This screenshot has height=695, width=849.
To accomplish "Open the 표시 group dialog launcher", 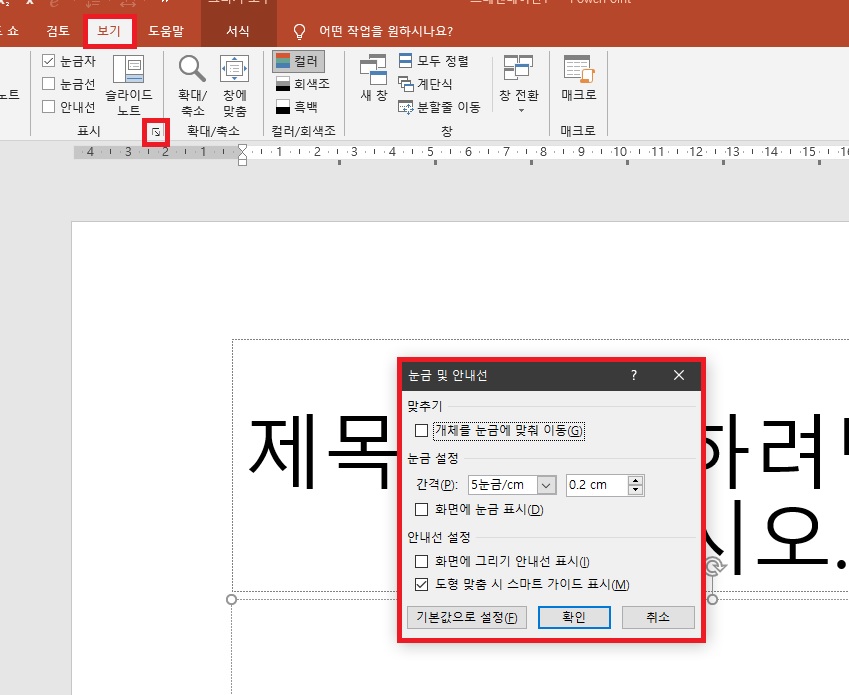I will tap(156, 132).
